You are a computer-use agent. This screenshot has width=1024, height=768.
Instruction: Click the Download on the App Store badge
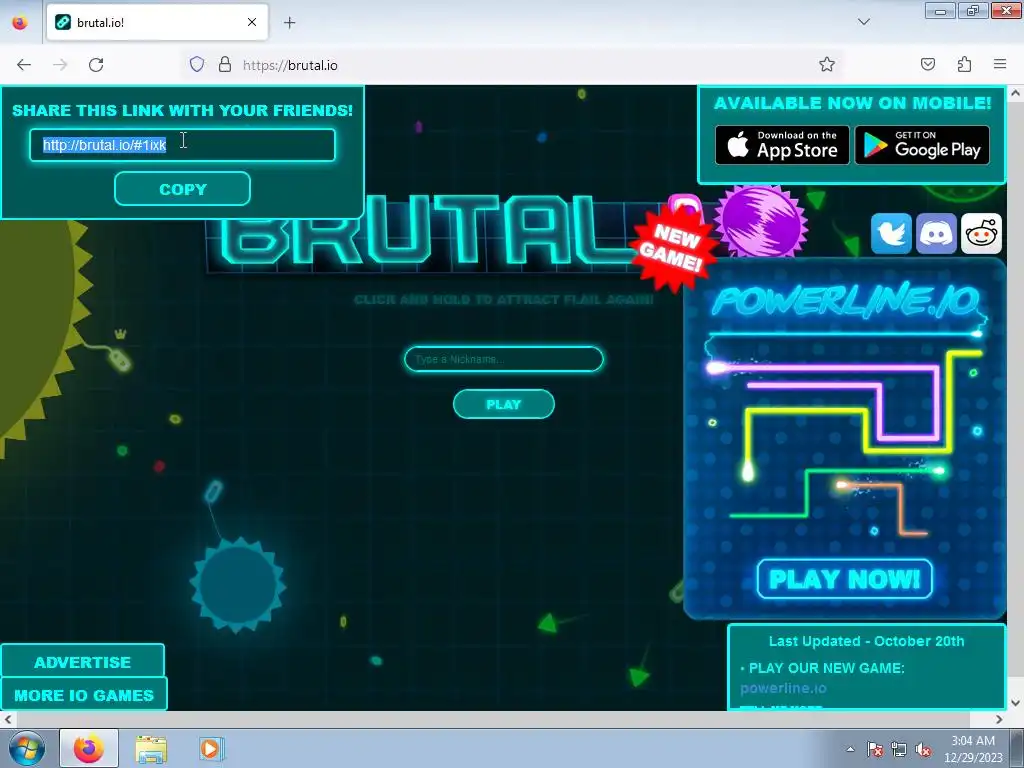[x=782, y=145]
